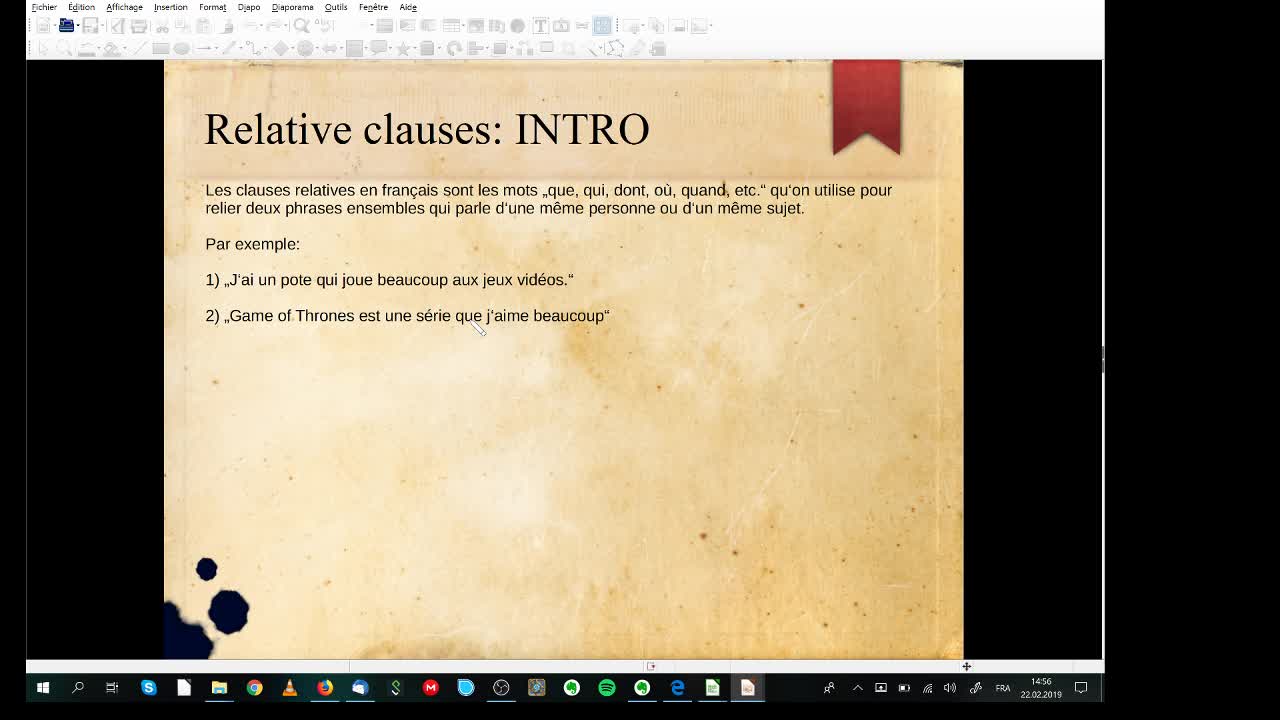
Task: Choose the Star shapes tool
Action: pyautogui.click(x=403, y=48)
